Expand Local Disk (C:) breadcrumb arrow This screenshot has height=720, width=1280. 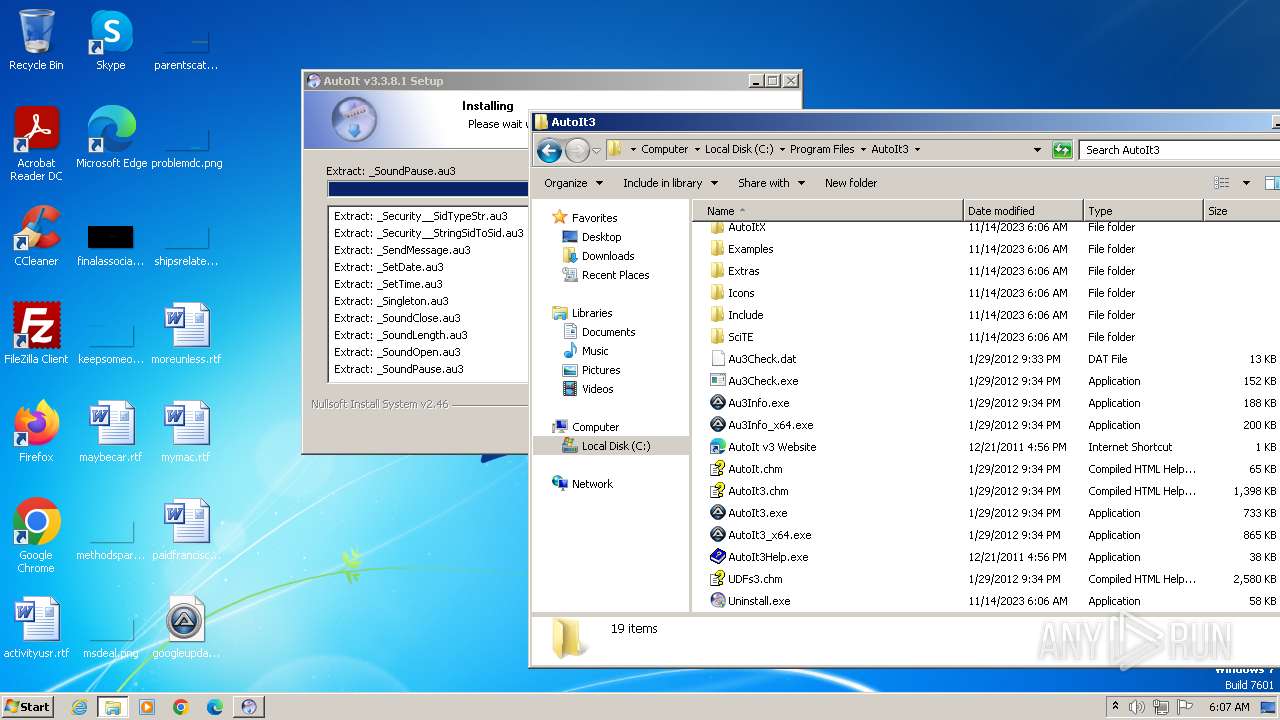click(782, 150)
